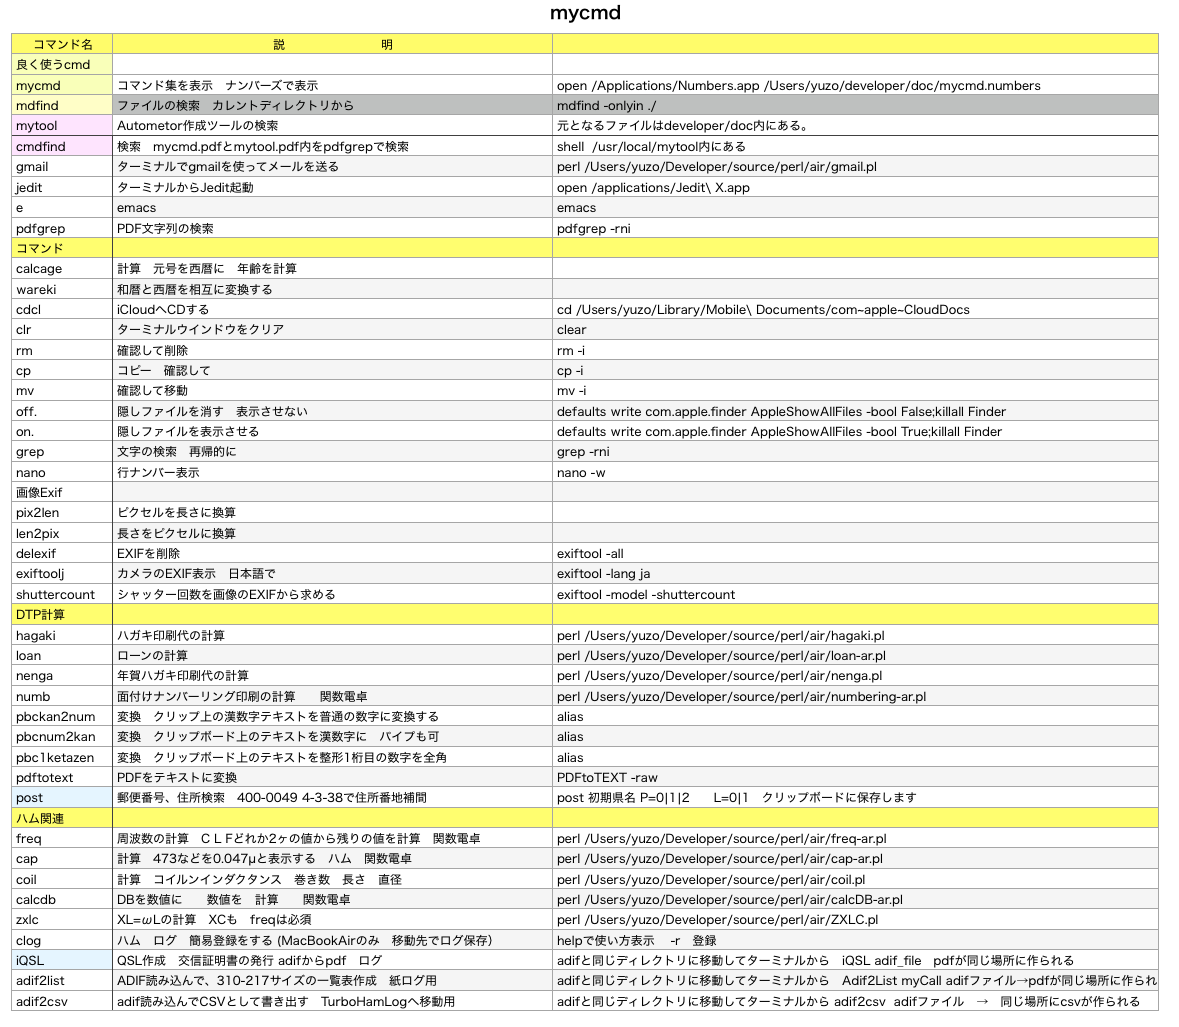1179x1027 pixels.
Task: Select the pink mytool command name cell
Action: (x=62, y=126)
